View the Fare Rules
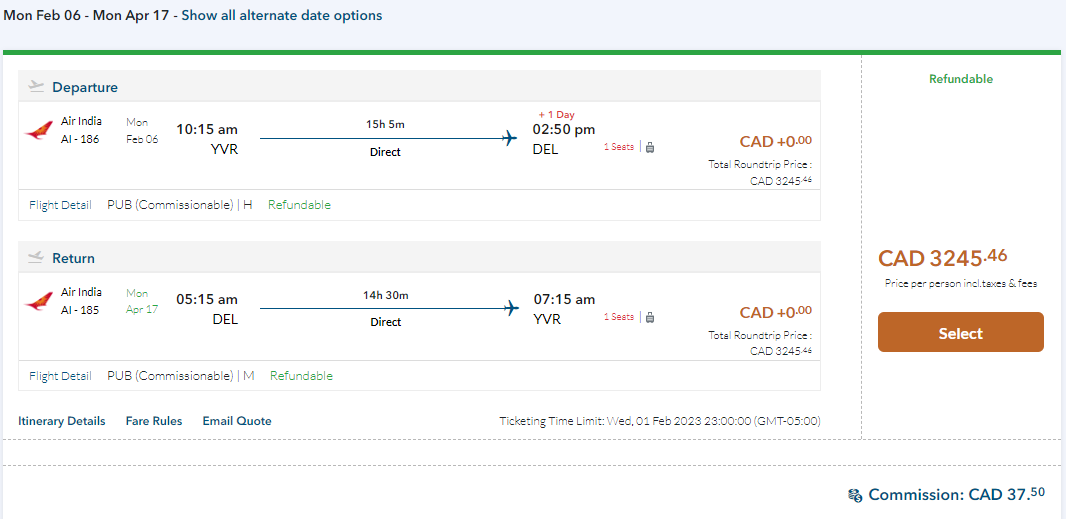Screen dimensions: 1066x519 coord(154,421)
